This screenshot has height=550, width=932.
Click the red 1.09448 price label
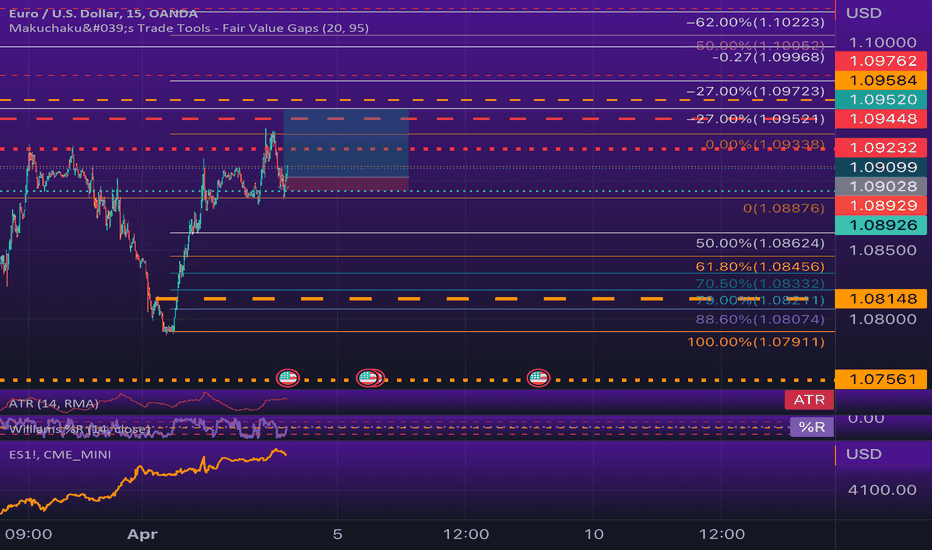(881, 119)
